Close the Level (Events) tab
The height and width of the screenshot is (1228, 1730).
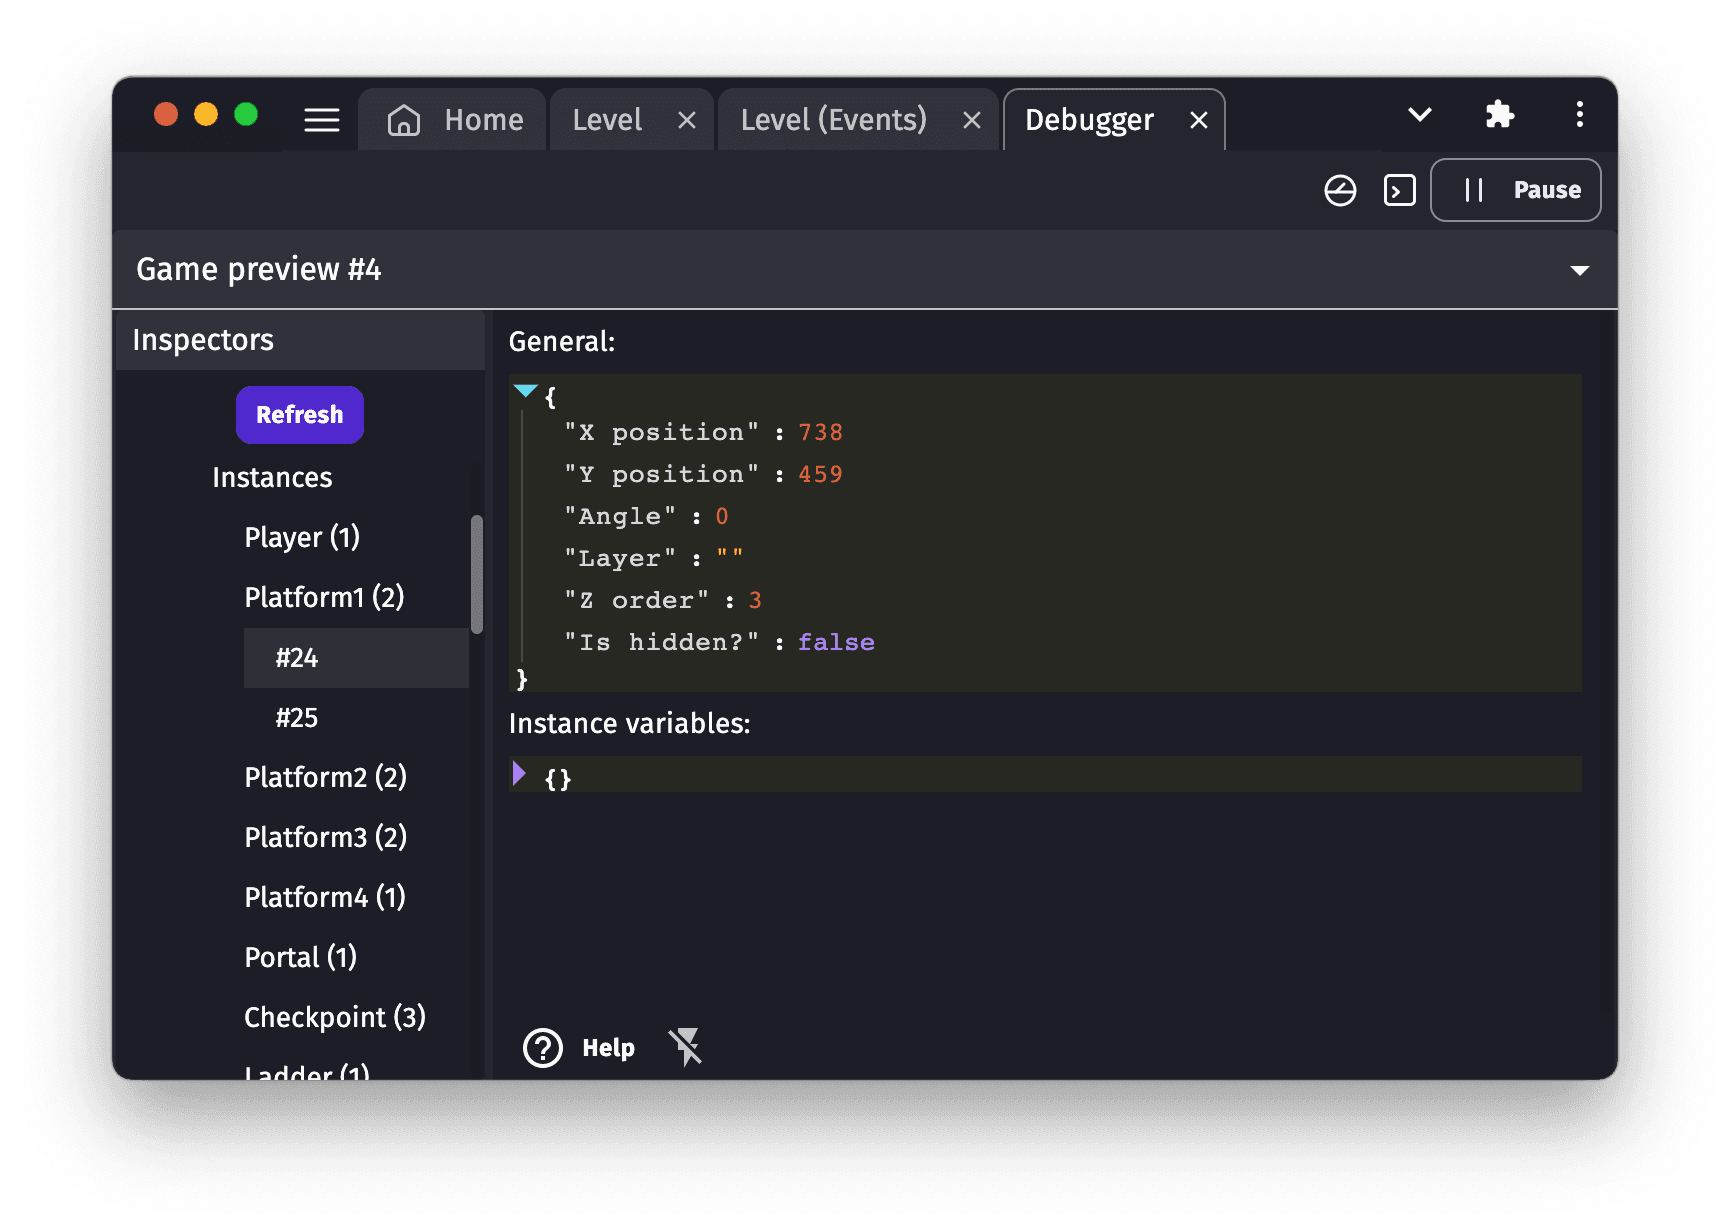click(971, 121)
